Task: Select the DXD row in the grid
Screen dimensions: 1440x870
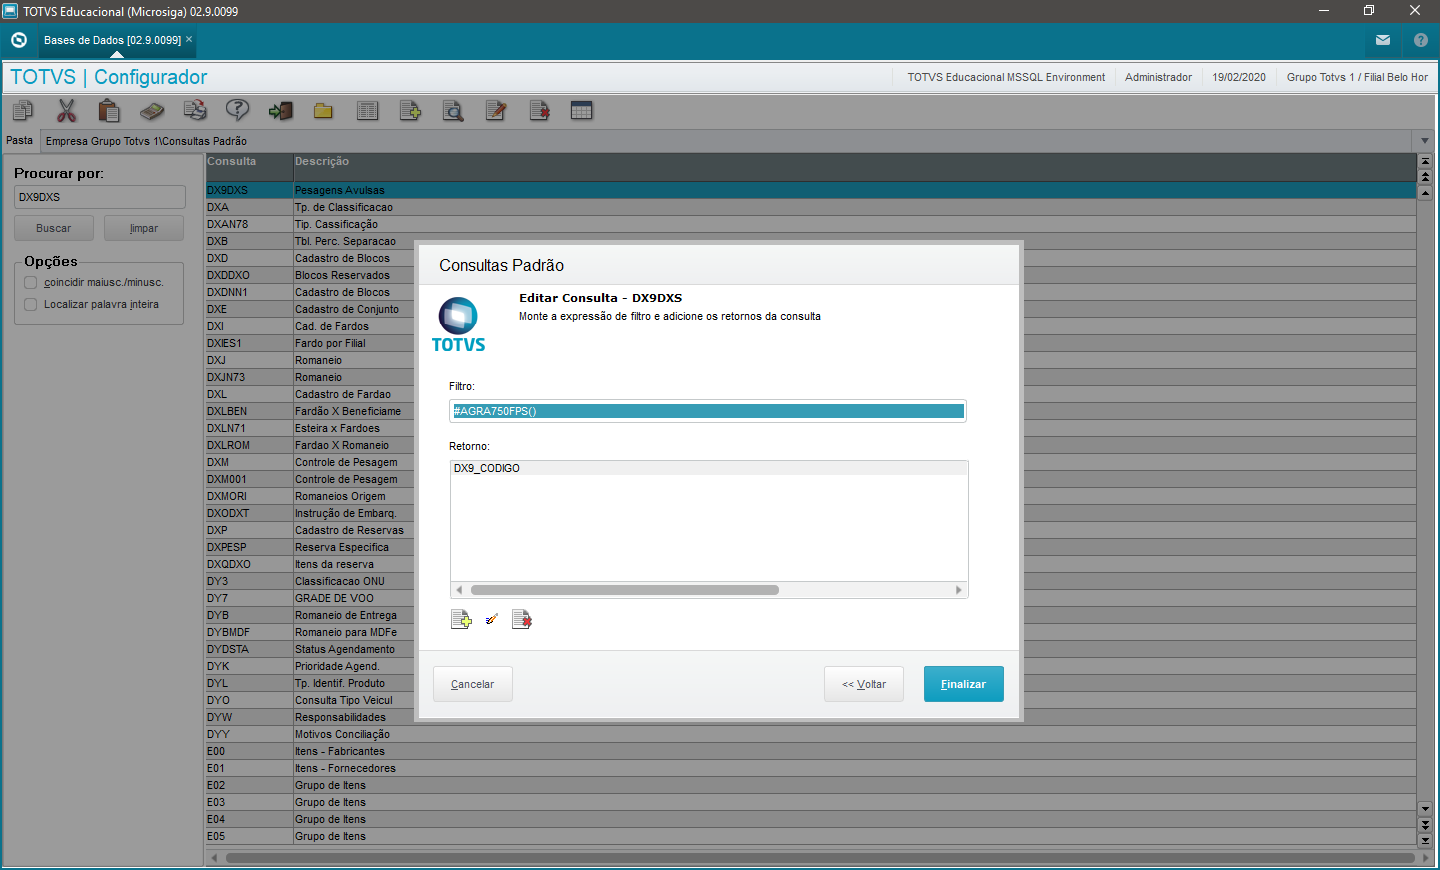Action: point(810,258)
